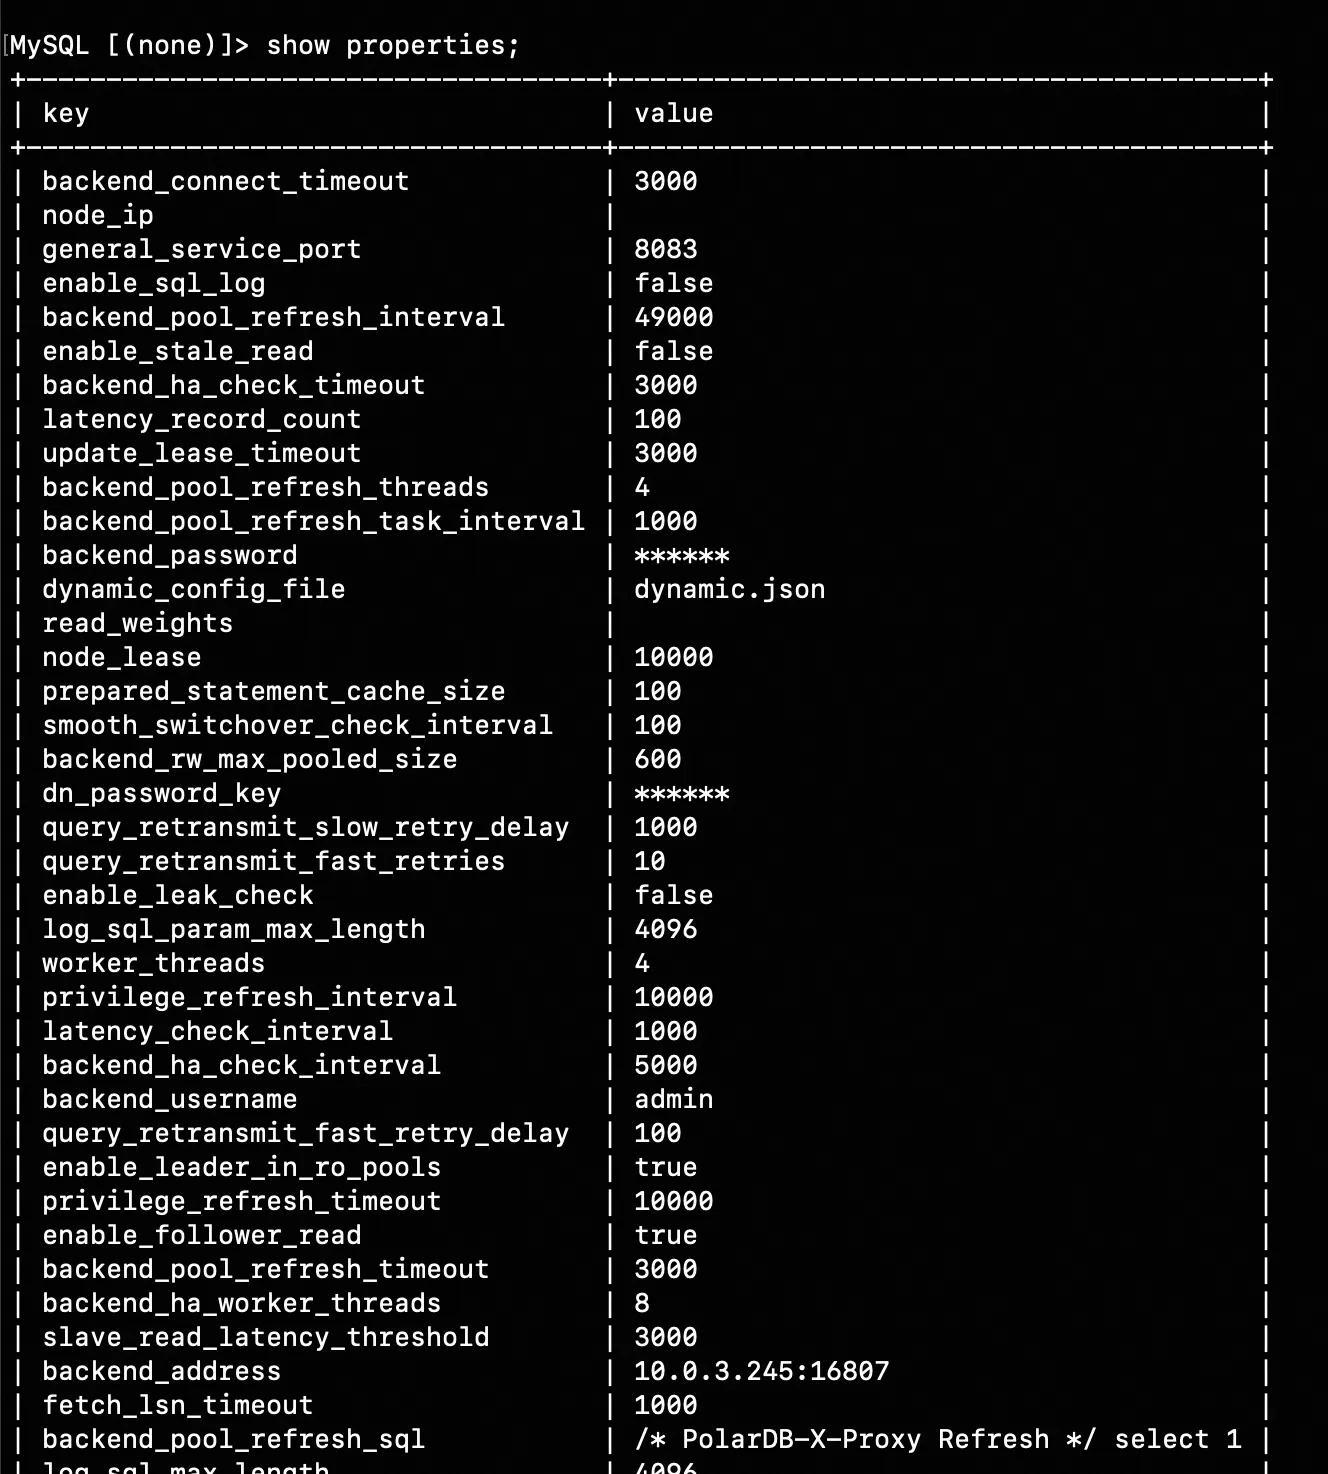
Task: Click the MySQL [(none)] prompt
Action: (x=128, y=46)
